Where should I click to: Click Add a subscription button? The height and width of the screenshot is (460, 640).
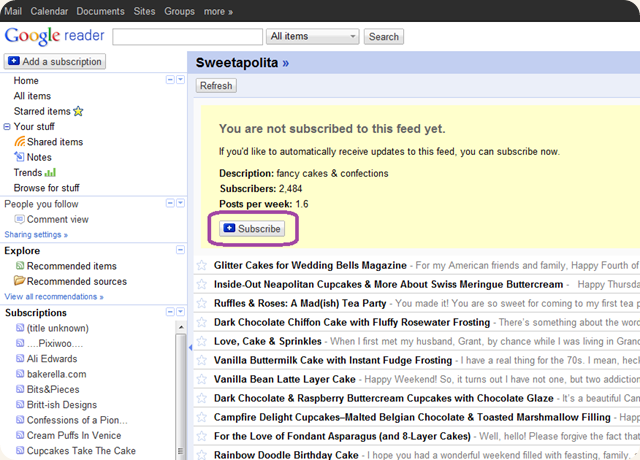tap(55, 61)
